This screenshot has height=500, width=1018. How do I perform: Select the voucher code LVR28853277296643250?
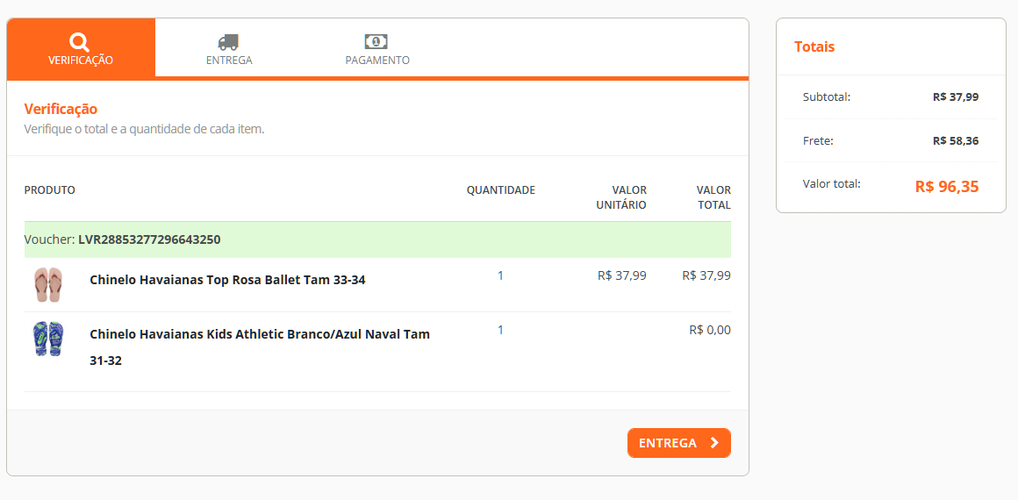[x=149, y=240]
